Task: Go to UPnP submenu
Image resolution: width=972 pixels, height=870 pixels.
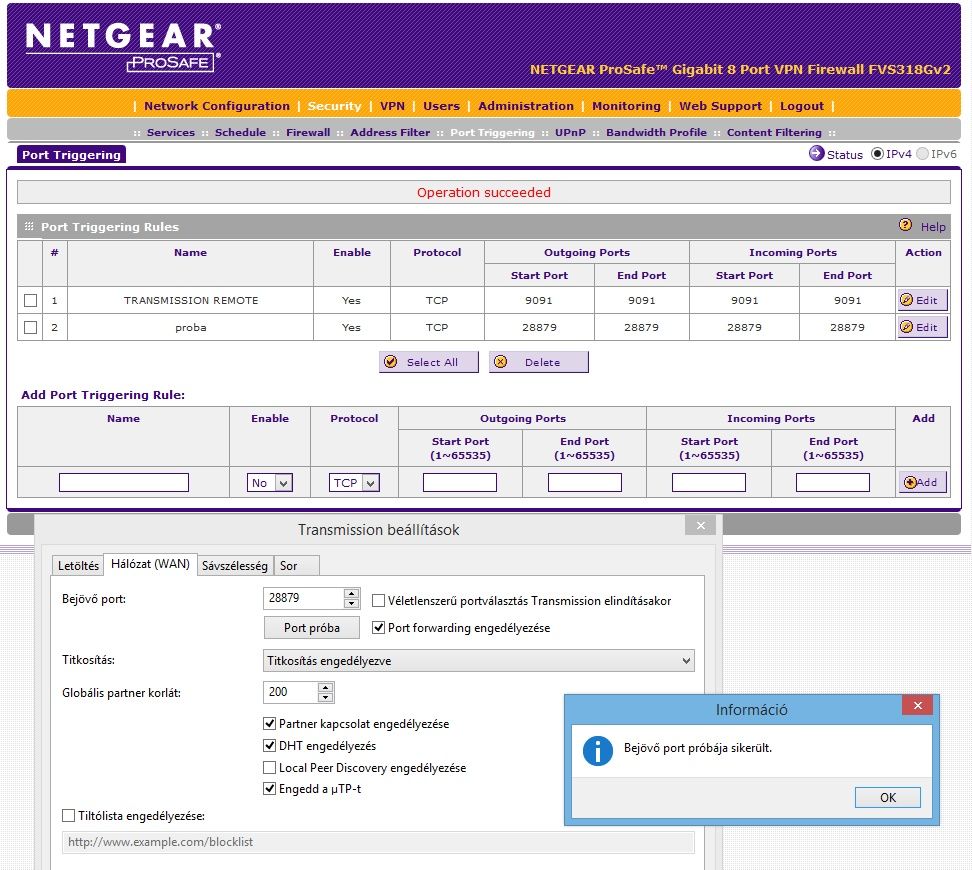Action: [570, 132]
